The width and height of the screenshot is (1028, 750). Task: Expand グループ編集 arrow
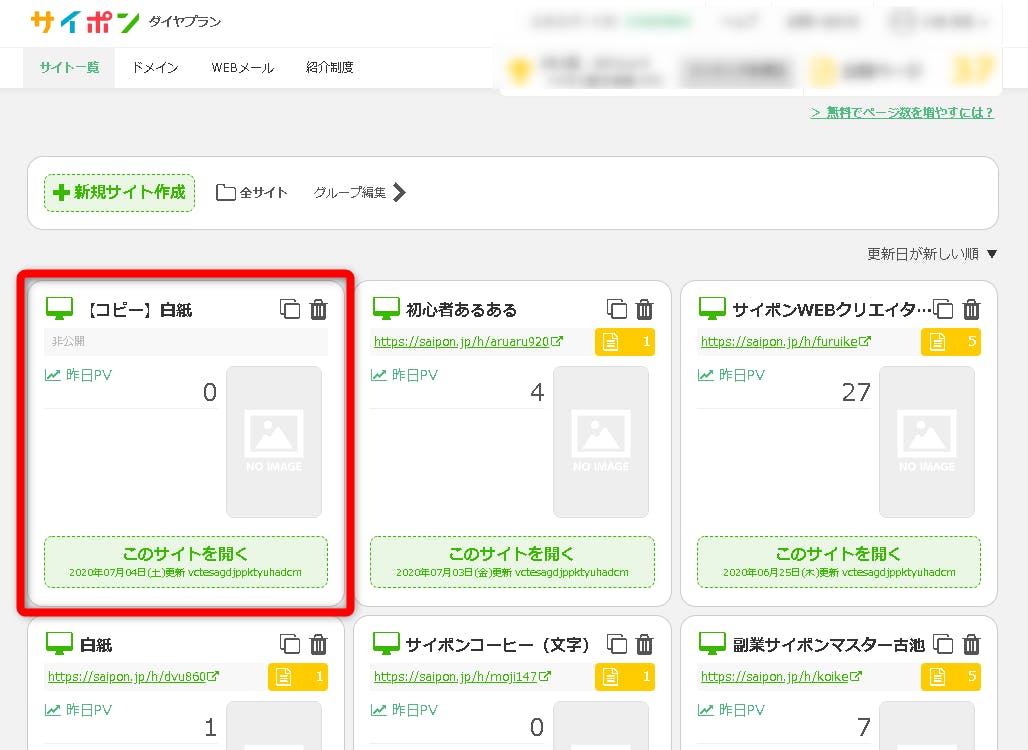(399, 193)
